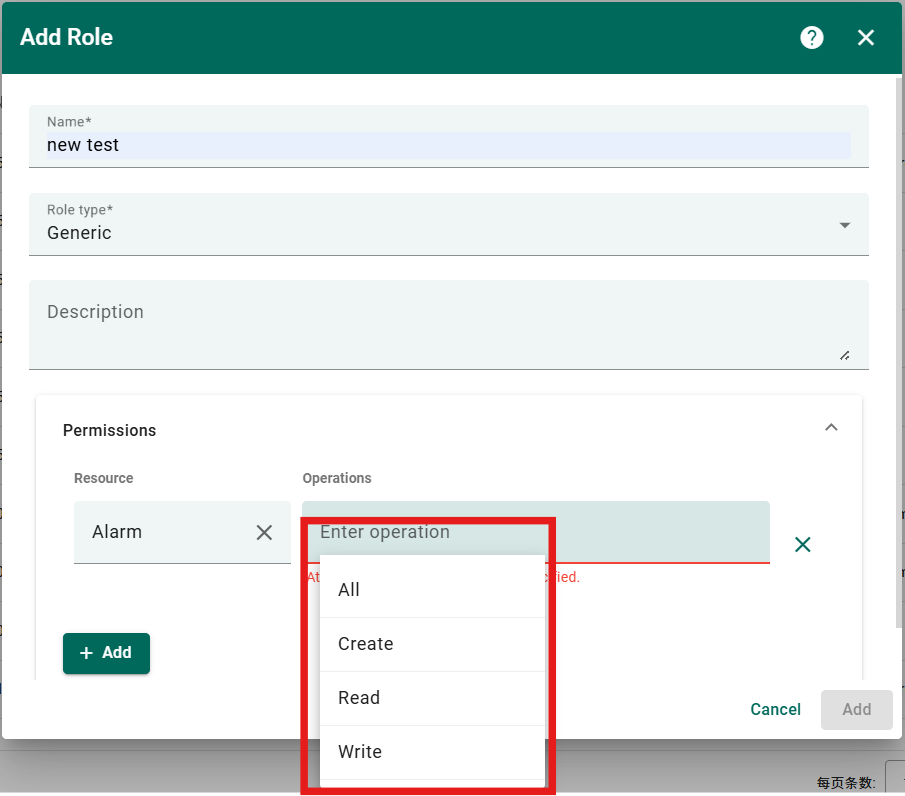Clear the Alarm resource selection
The width and height of the screenshot is (905, 796).
tap(264, 532)
